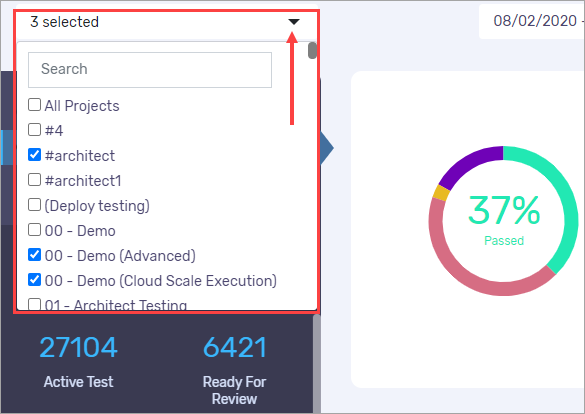Check the 01 - Architect Testing checkbox

[34, 304]
